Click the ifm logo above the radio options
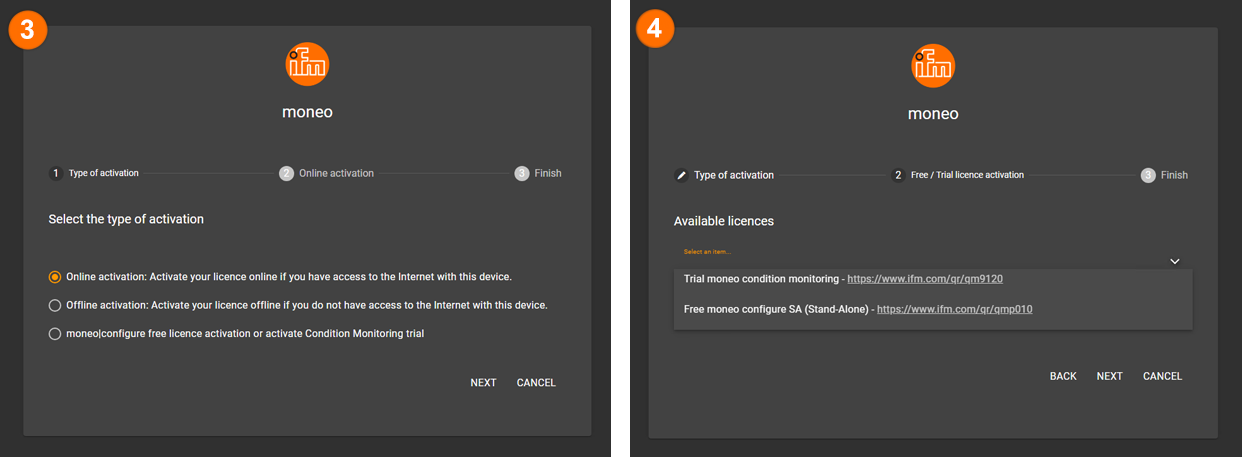Viewport: 1242px width, 457px height. [x=307, y=65]
